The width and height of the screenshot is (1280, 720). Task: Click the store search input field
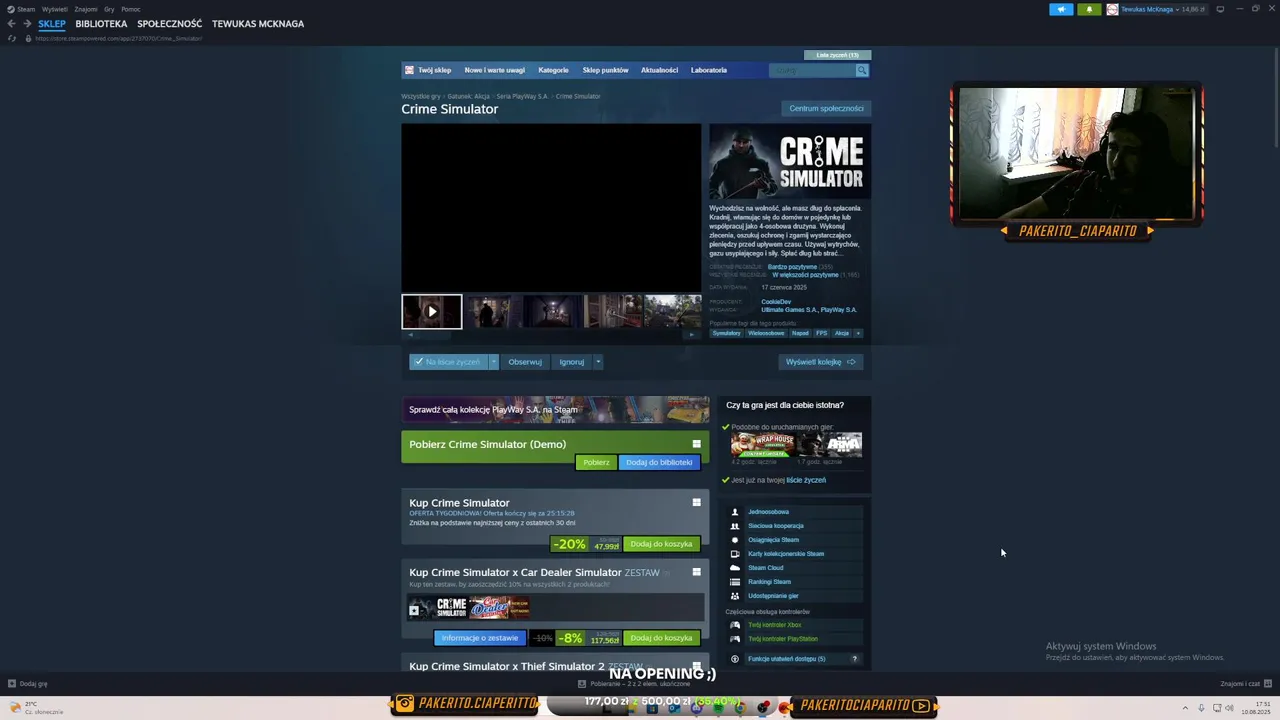click(812, 70)
